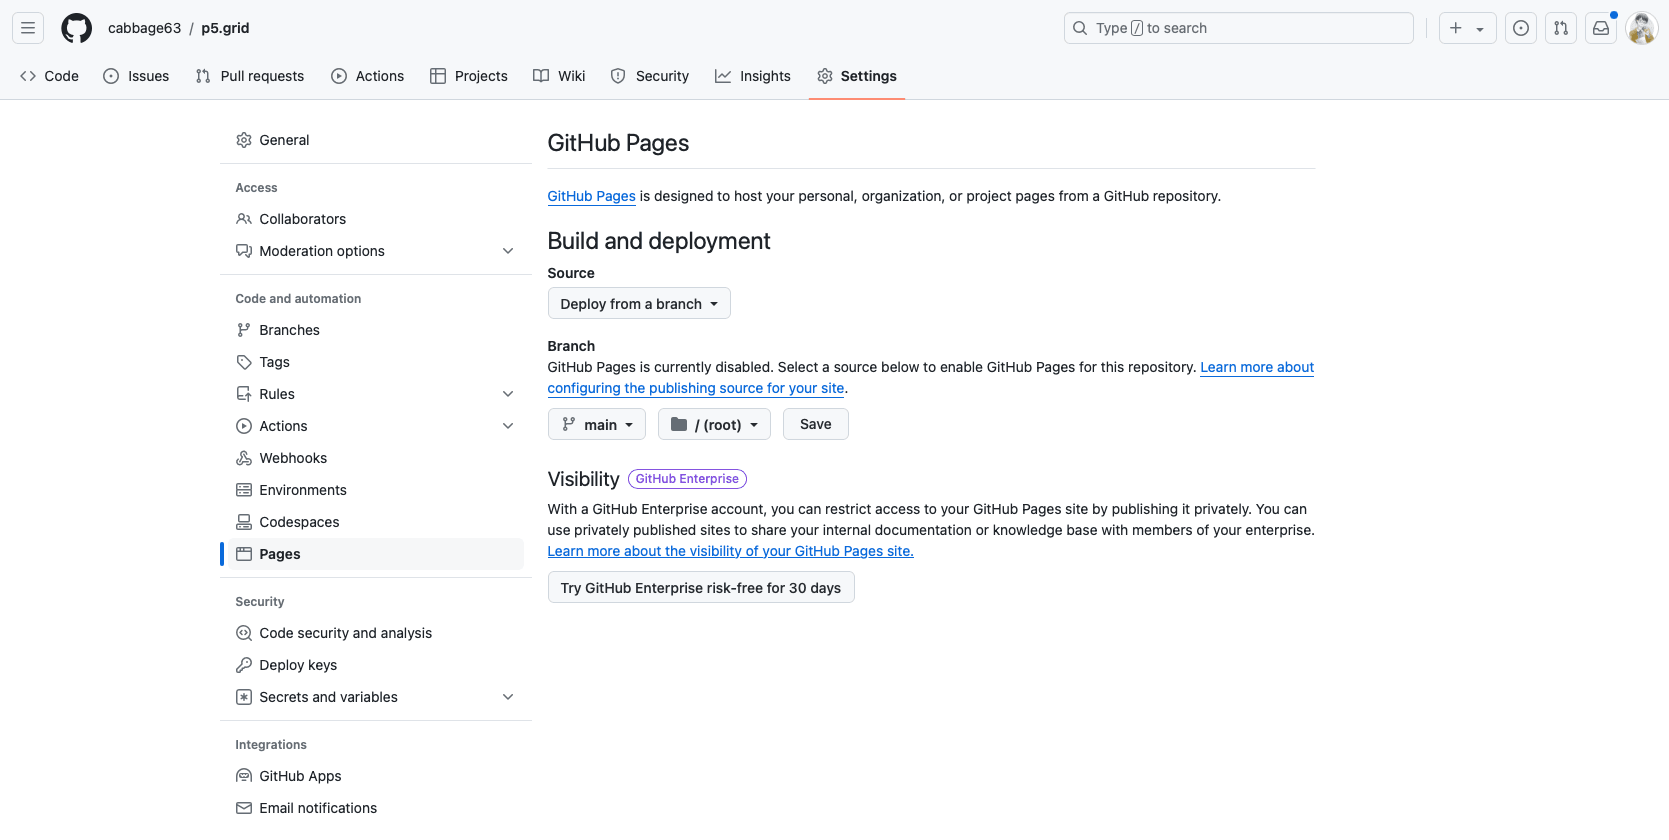Switch to the Code tab
The image size is (1669, 840).
[50, 76]
